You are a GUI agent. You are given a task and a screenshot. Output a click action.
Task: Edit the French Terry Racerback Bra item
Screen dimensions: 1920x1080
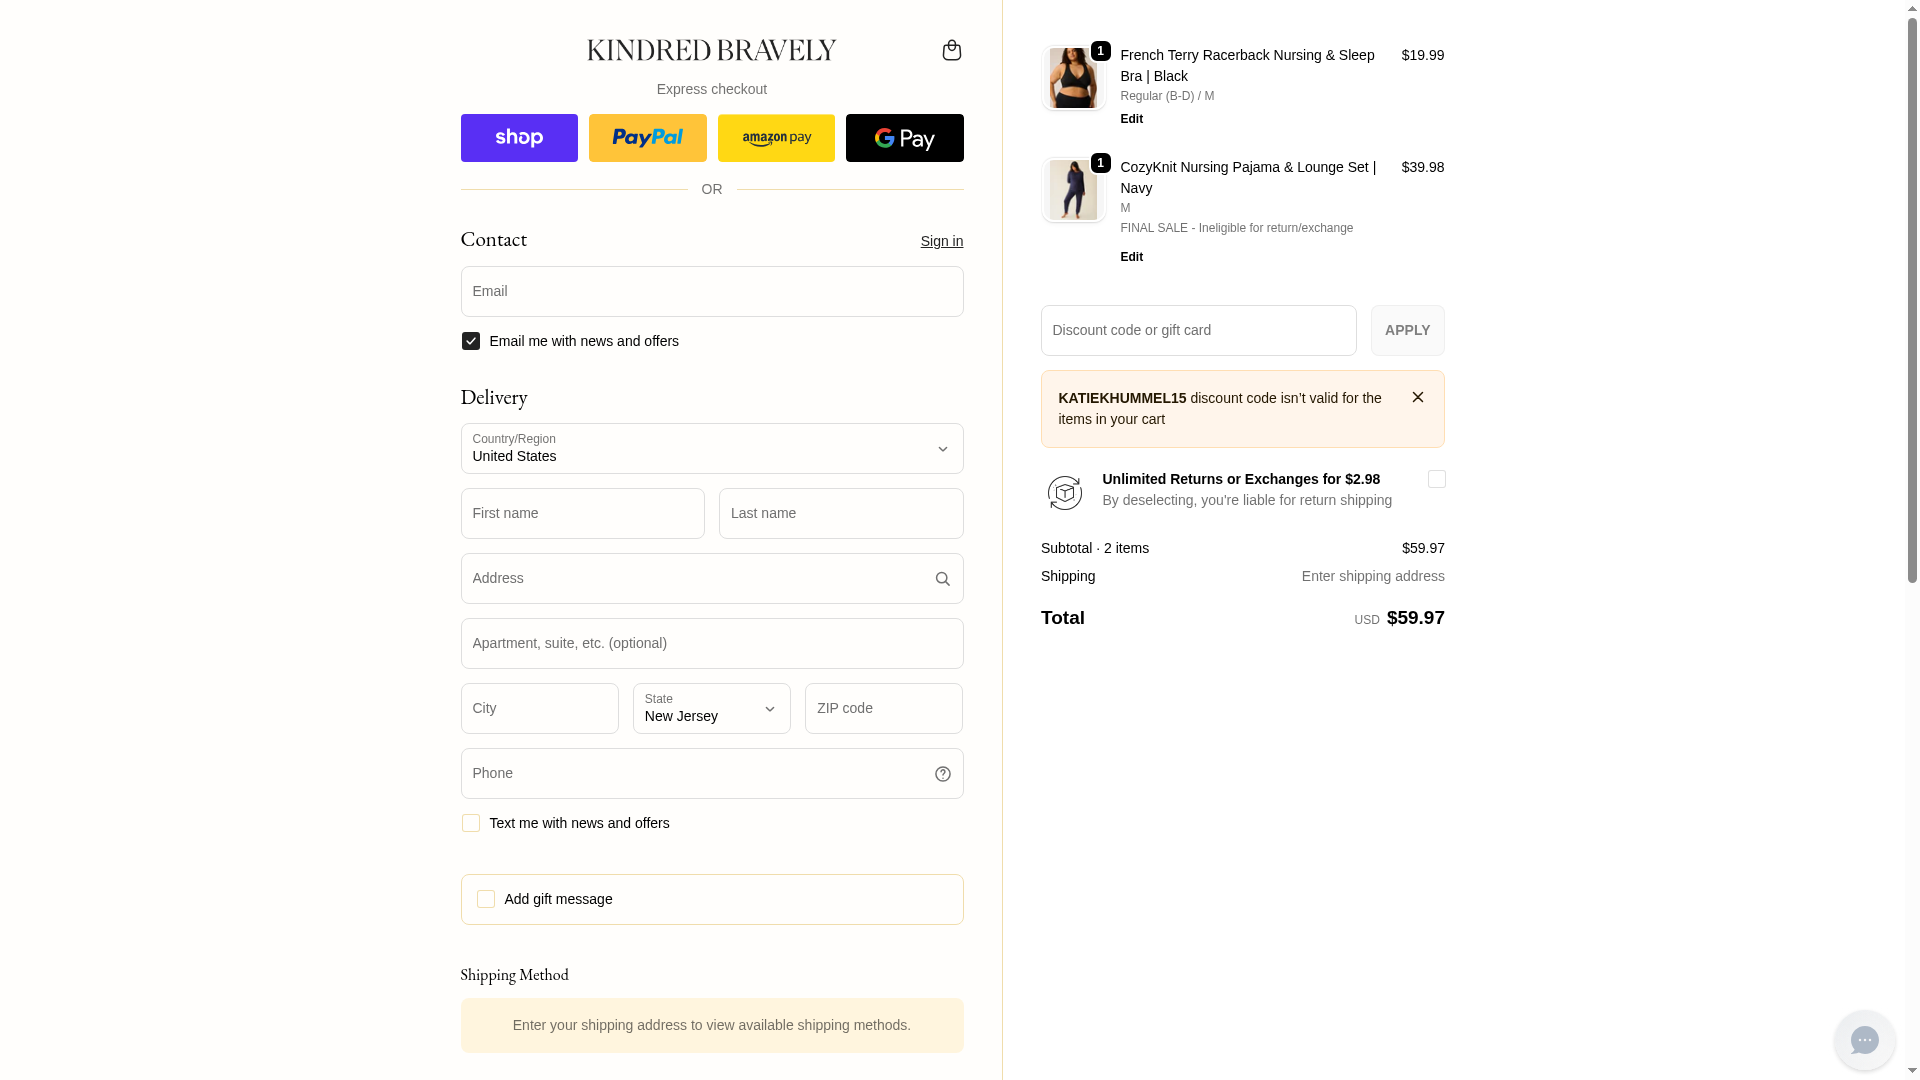pos(1131,119)
